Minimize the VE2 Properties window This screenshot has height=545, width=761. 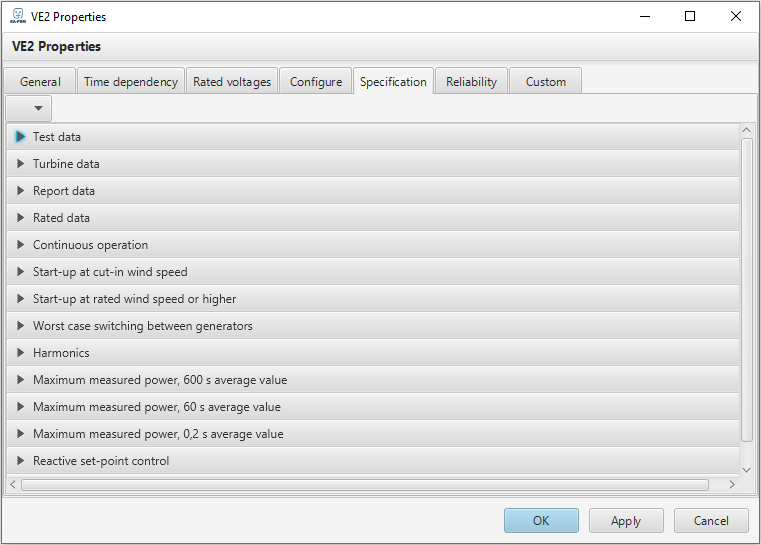[645, 16]
